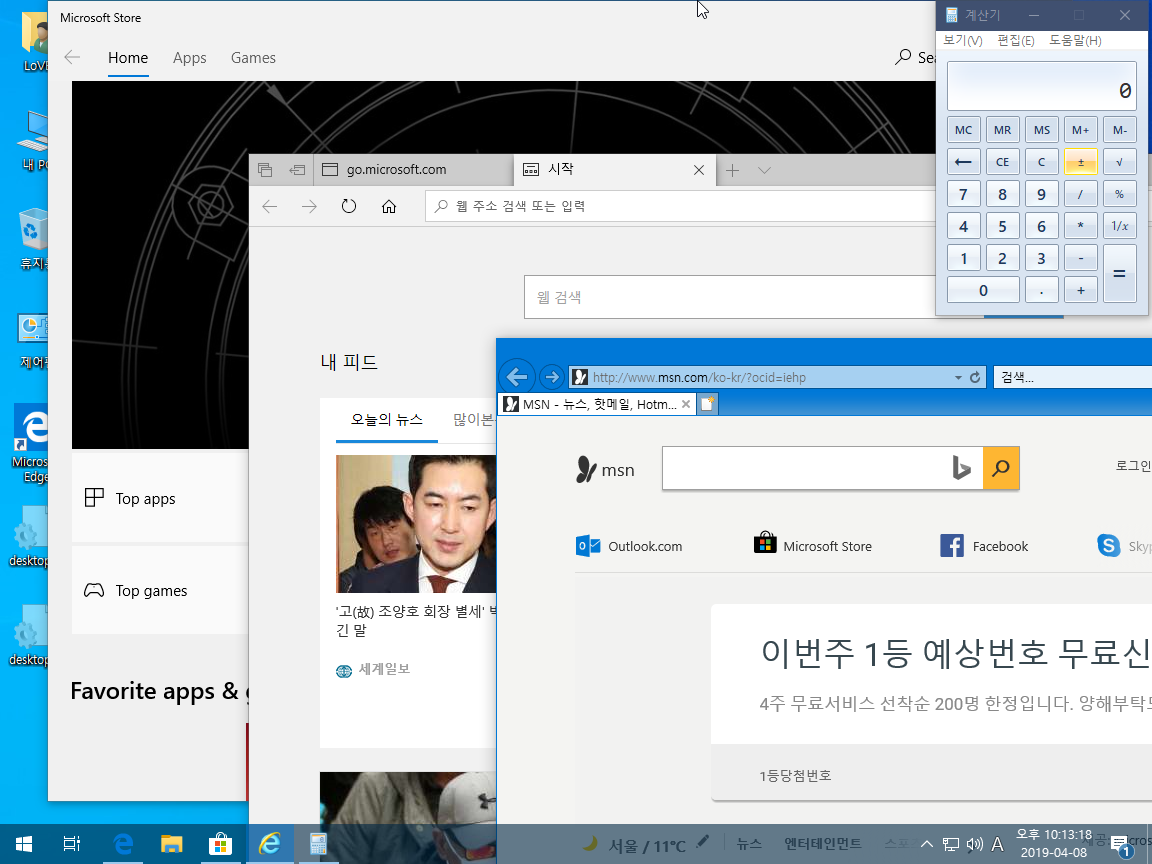Click the square root key in Calculator

1119,162
